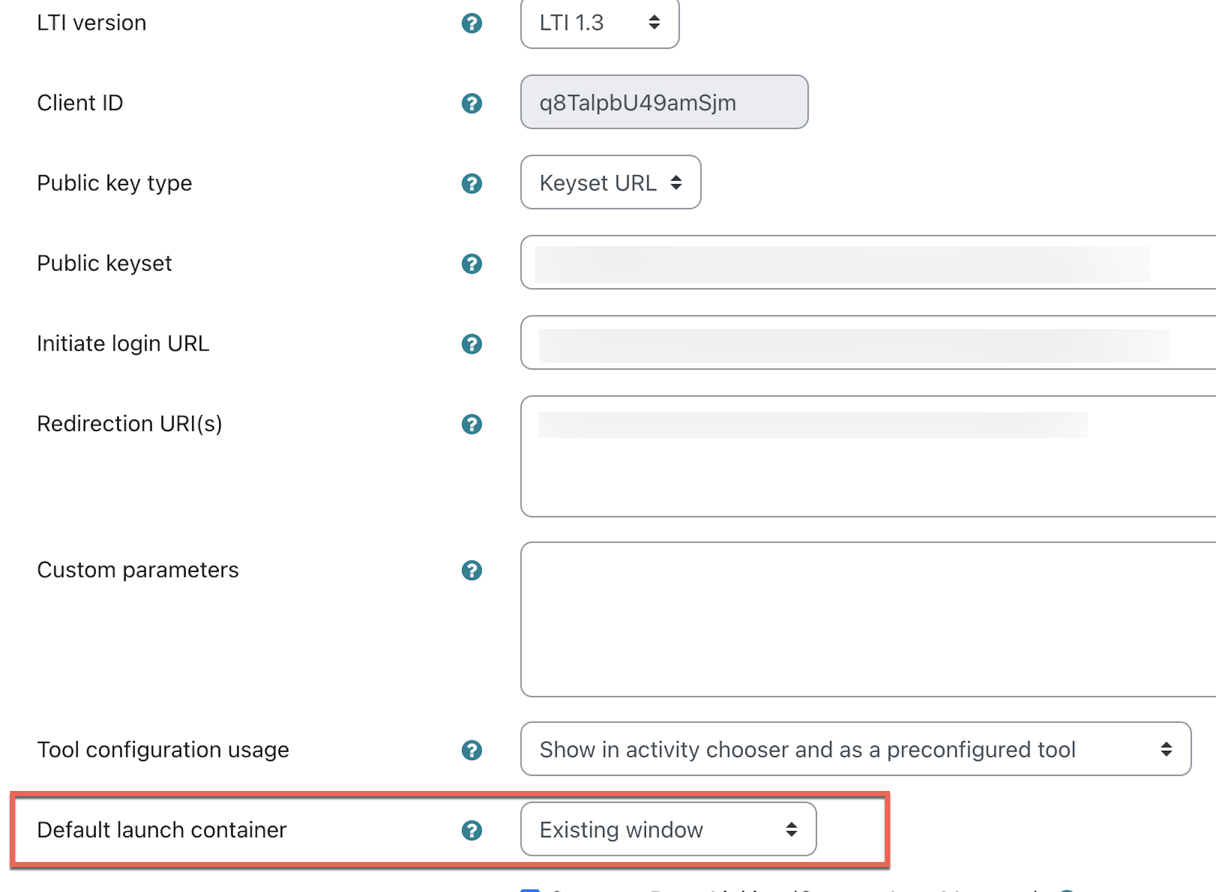The height and width of the screenshot is (892, 1216).
Task: Click the Redirection URI(s) help icon
Action: tap(471, 424)
